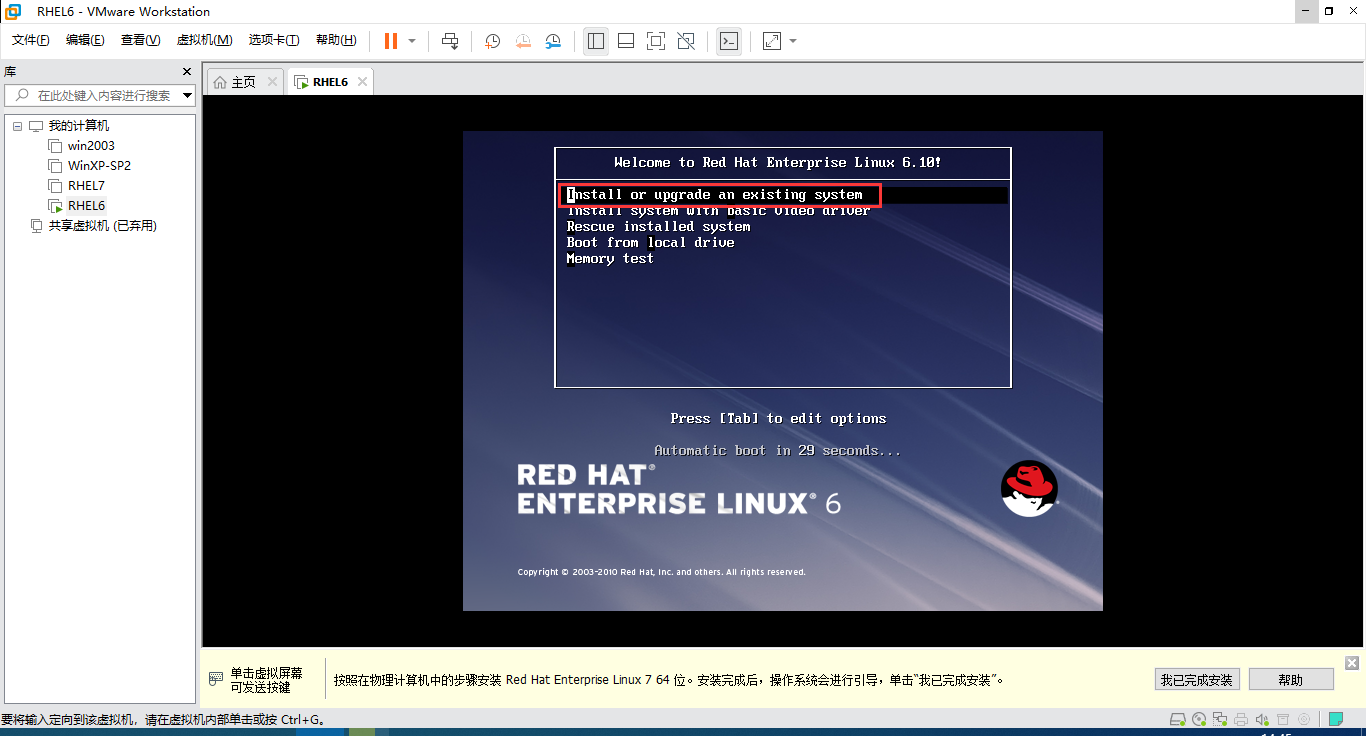The width and height of the screenshot is (1366, 736).
Task: Select 共享虚拟机 (已弃用) tree entry
Action: coord(102,226)
